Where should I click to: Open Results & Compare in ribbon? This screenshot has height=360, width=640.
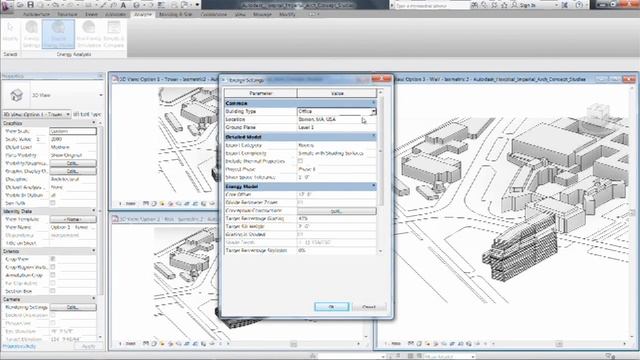point(113,35)
